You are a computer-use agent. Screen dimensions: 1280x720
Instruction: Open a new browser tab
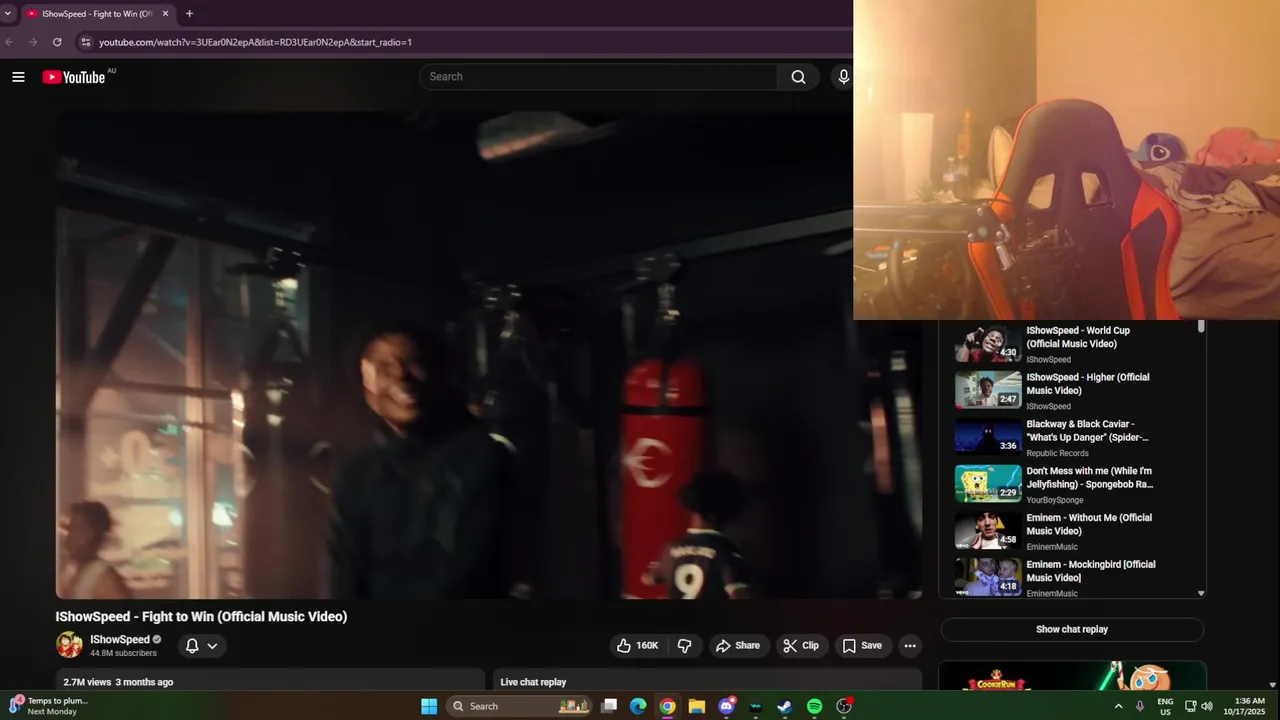point(189,14)
